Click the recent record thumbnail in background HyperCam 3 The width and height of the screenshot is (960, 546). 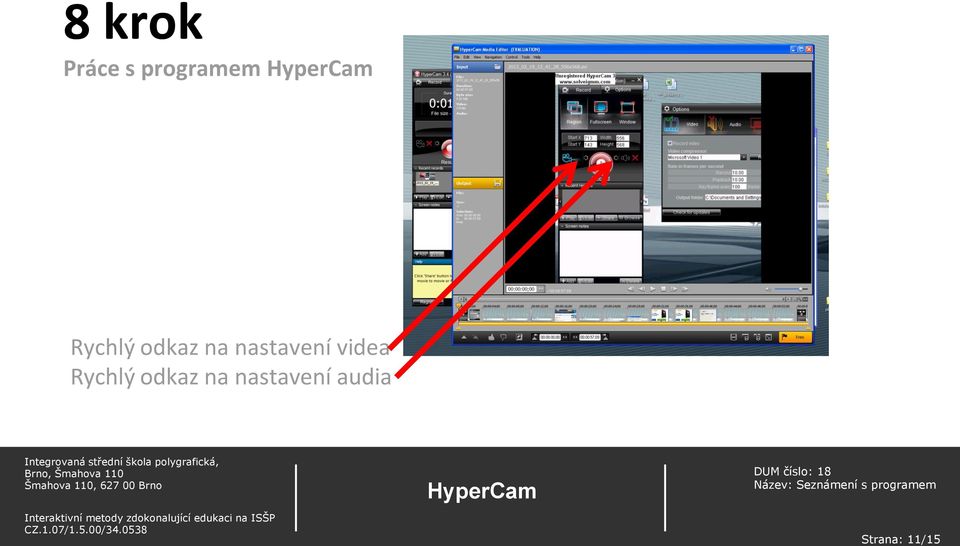[427, 178]
